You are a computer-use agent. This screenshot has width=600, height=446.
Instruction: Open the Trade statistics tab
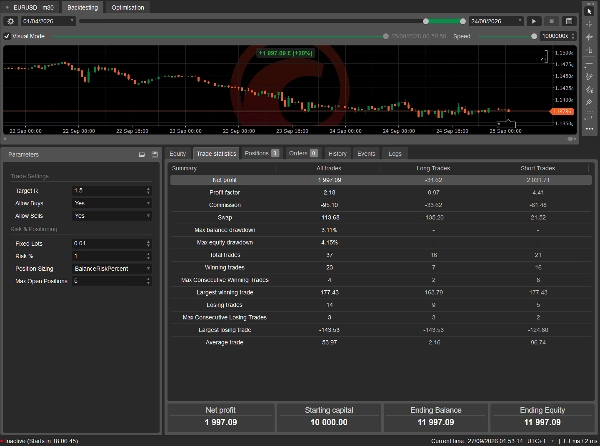point(216,153)
